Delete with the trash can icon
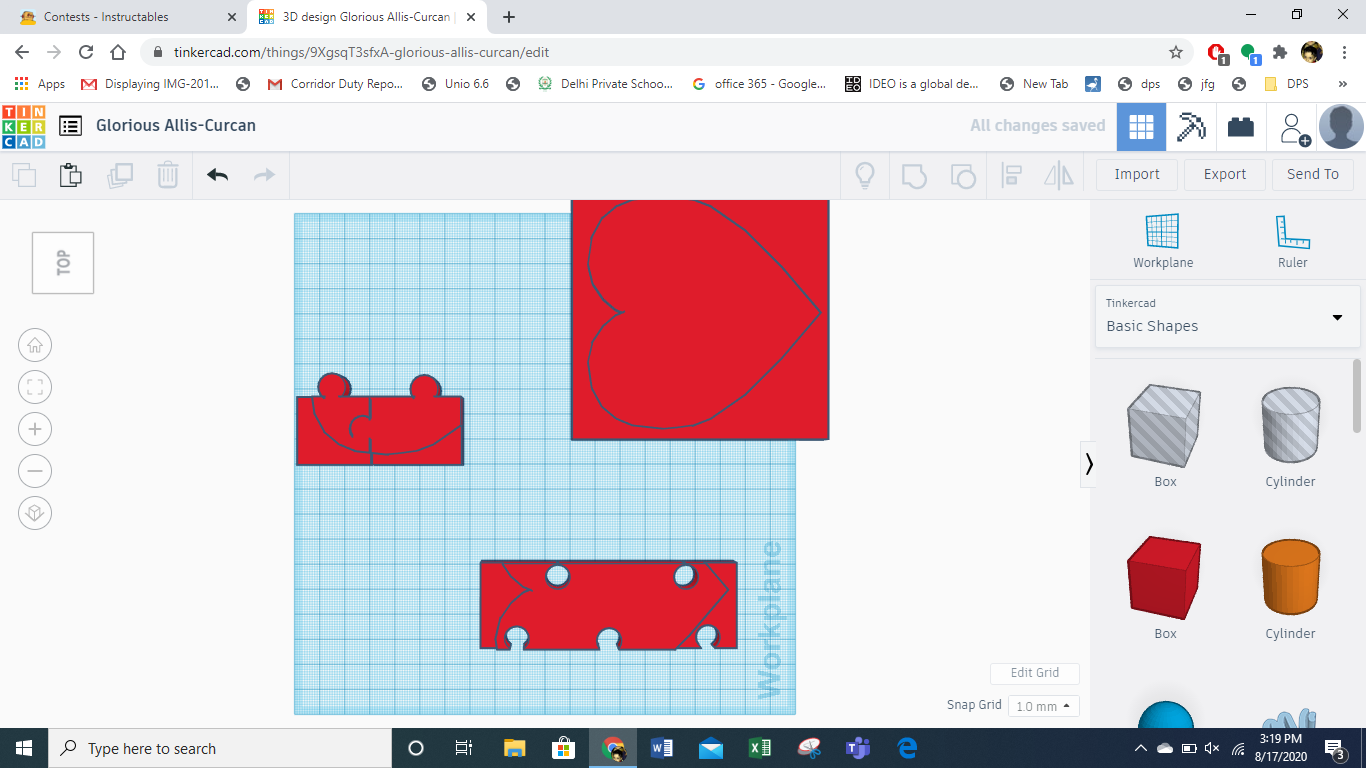The image size is (1366, 768). click(167, 175)
